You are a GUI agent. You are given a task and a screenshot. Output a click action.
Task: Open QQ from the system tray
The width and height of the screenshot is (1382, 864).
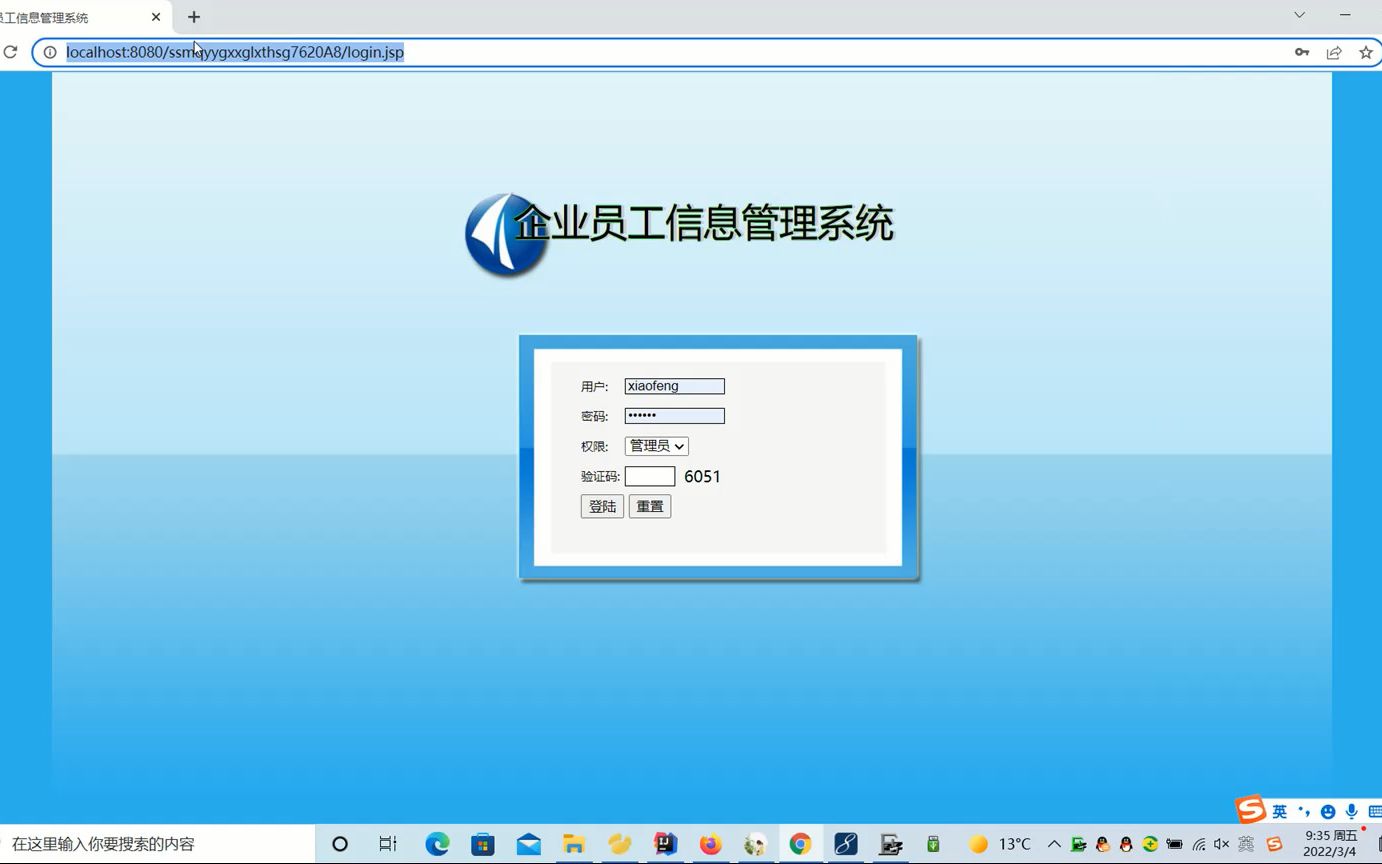tap(1126, 843)
